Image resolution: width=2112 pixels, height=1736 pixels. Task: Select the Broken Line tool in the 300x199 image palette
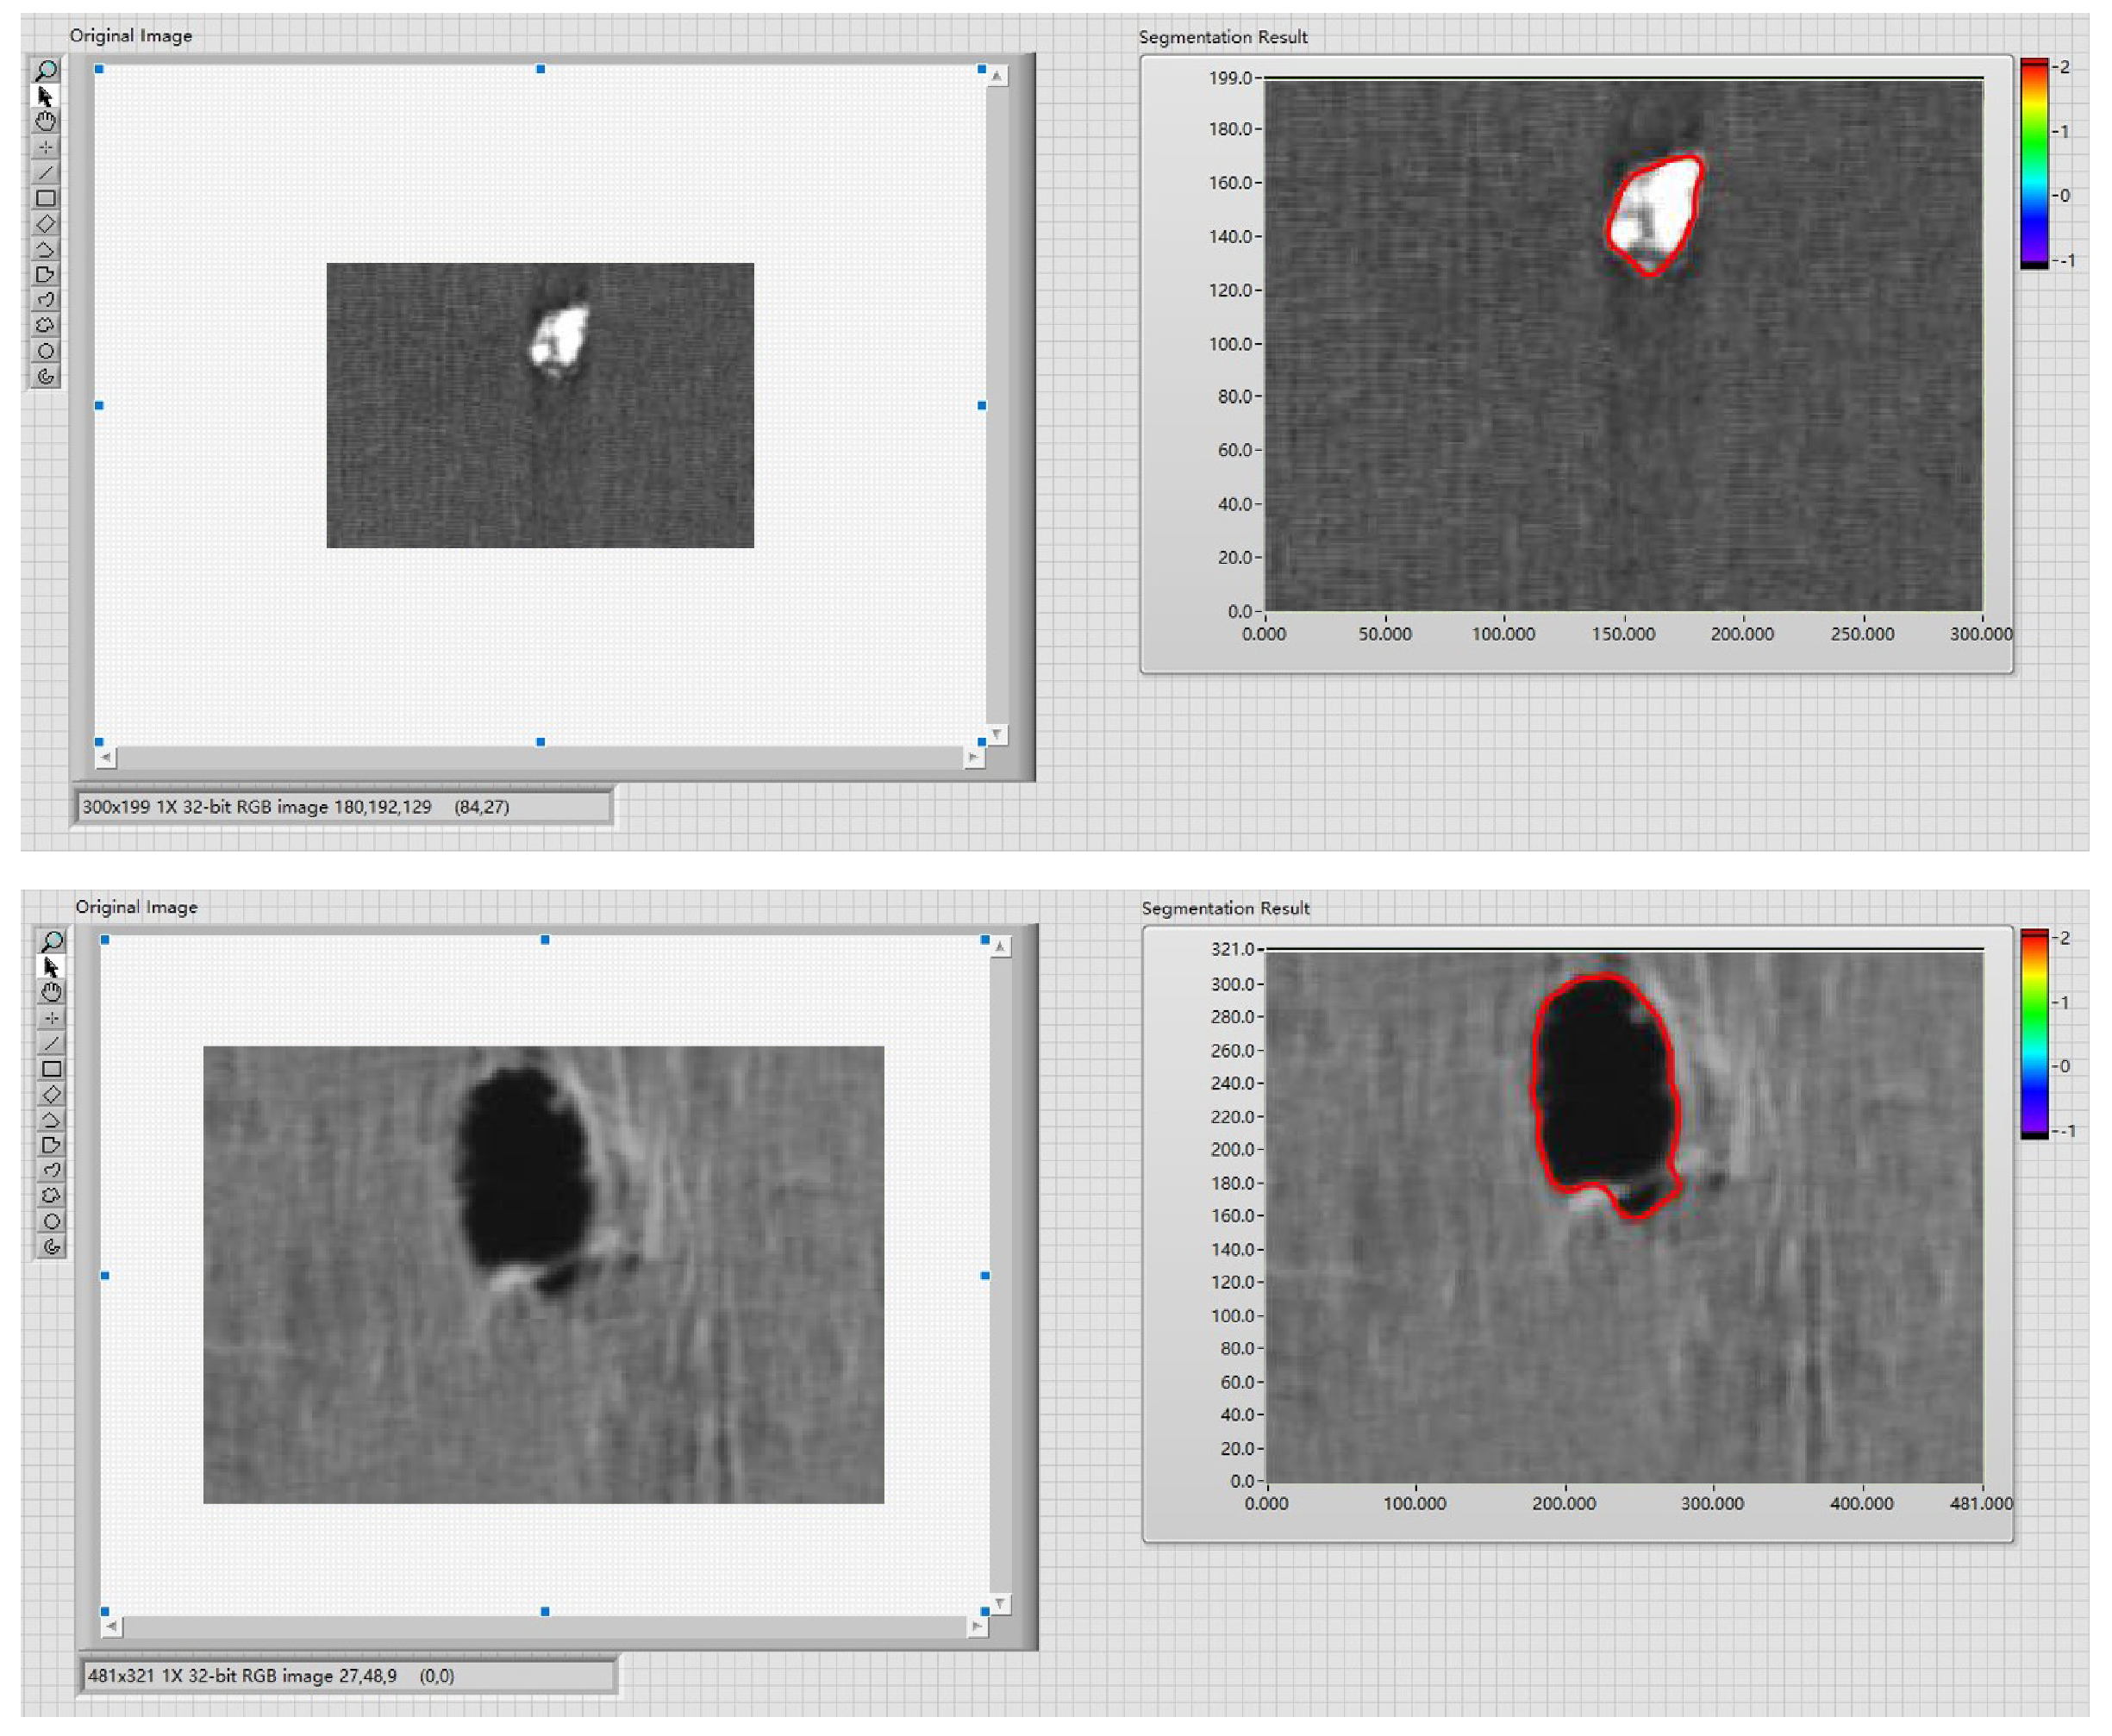pyautogui.click(x=46, y=249)
